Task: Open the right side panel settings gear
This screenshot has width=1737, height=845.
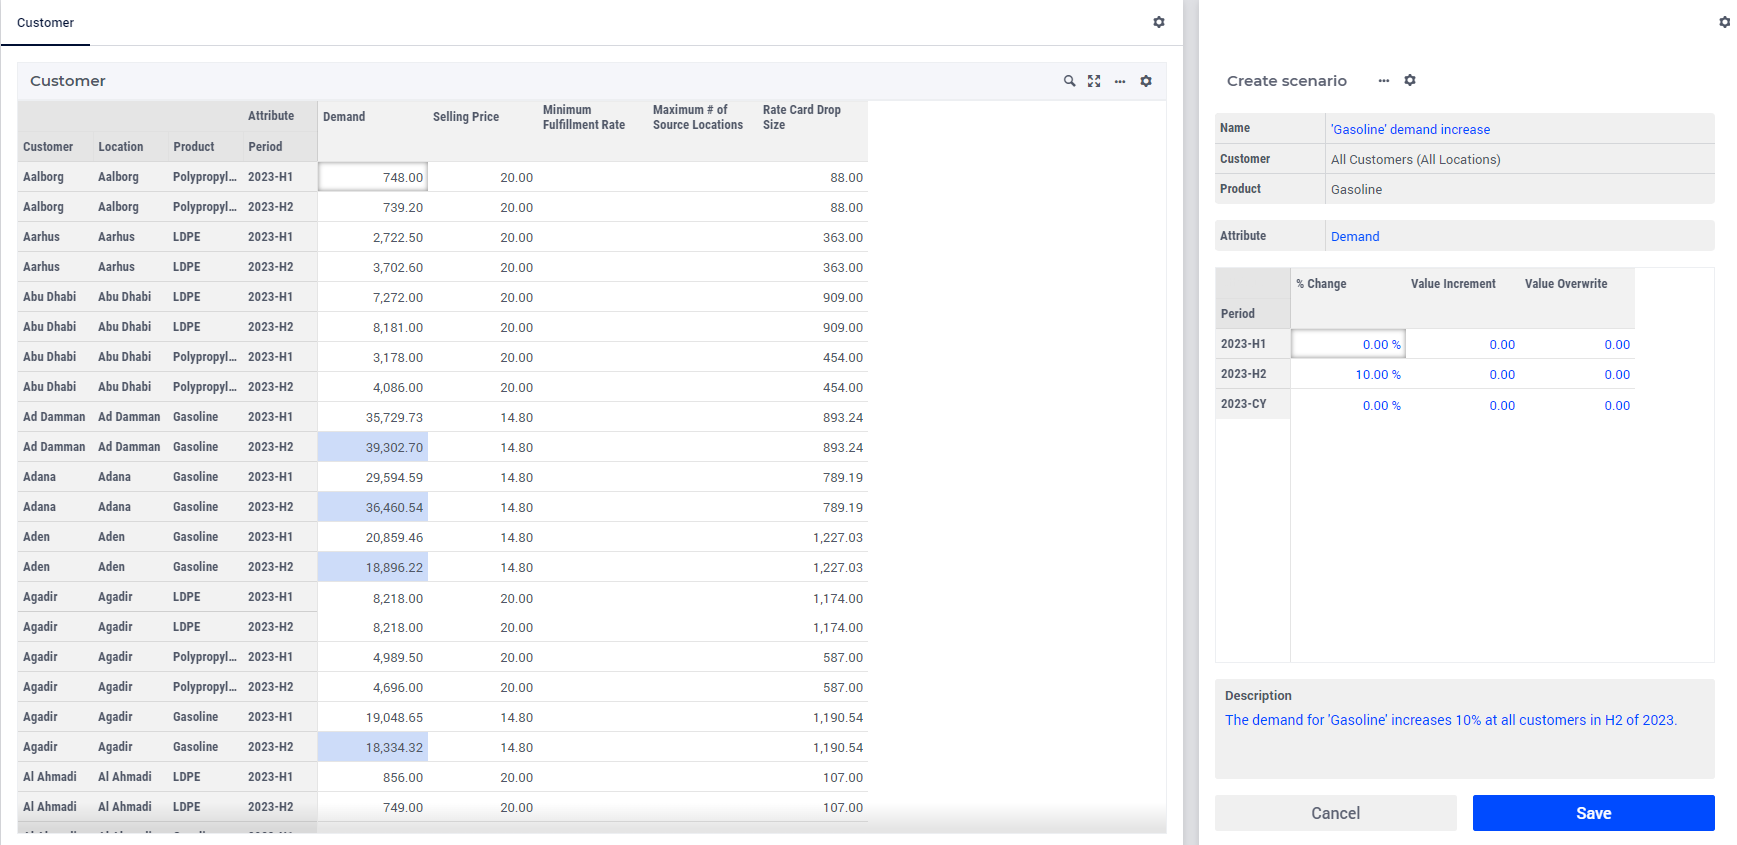Action: 1725,22
